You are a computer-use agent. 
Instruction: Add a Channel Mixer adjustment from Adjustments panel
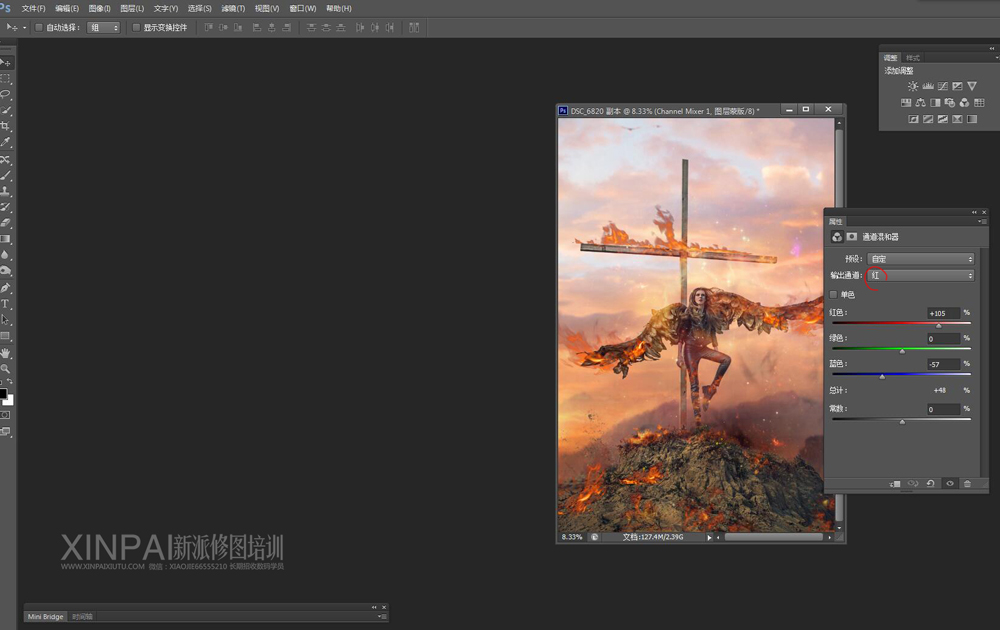click(964, 103)
